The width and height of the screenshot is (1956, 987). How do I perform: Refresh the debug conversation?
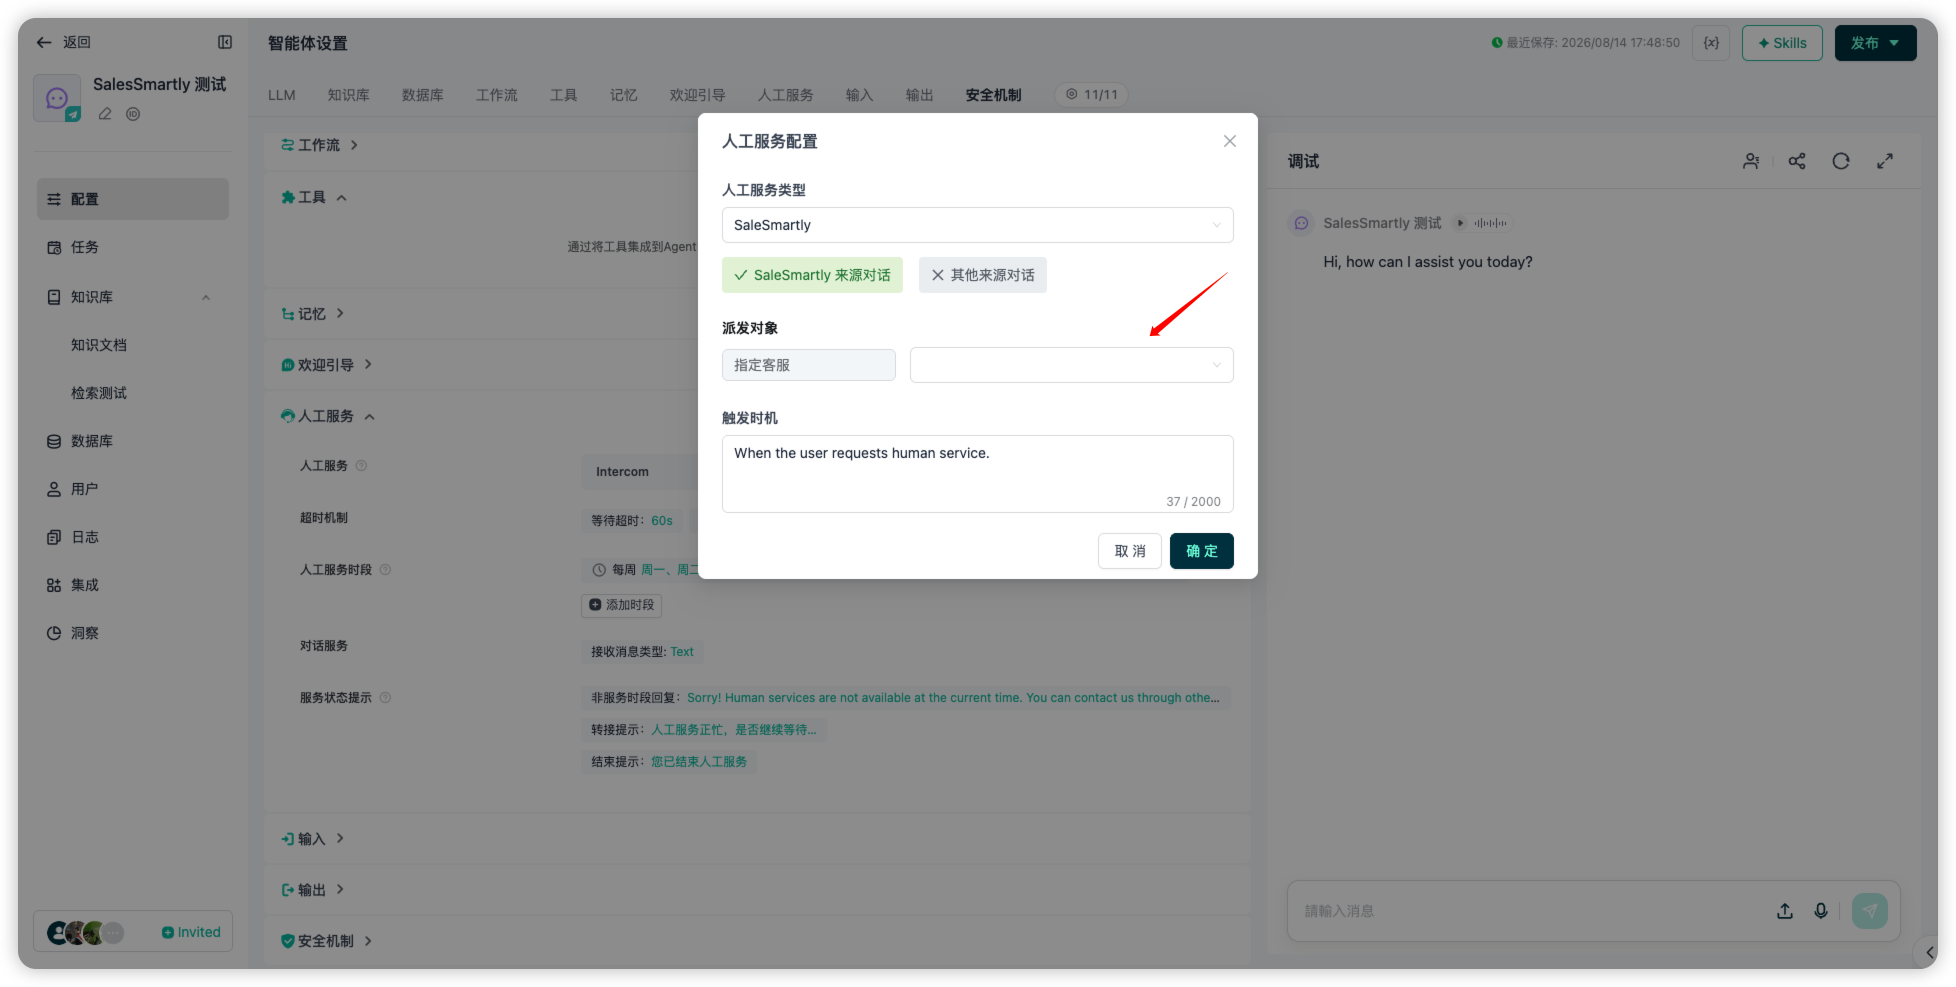1841,161
